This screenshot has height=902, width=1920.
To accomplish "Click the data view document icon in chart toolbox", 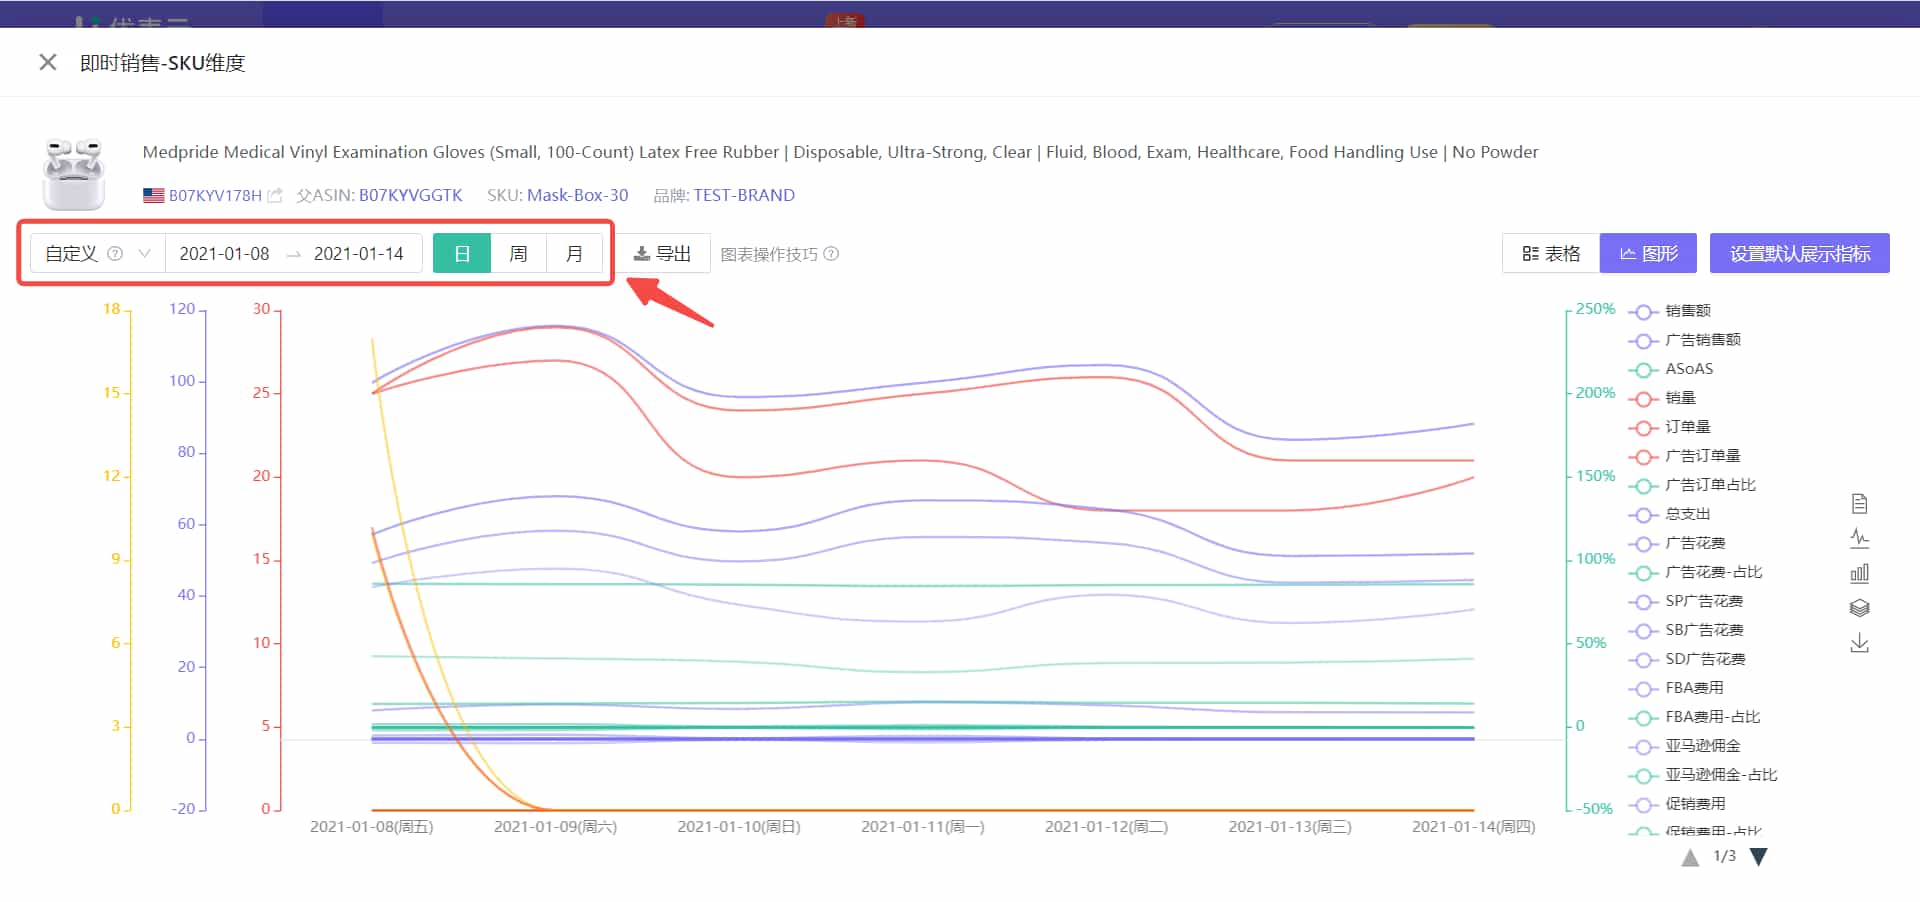I will 1859,504.
